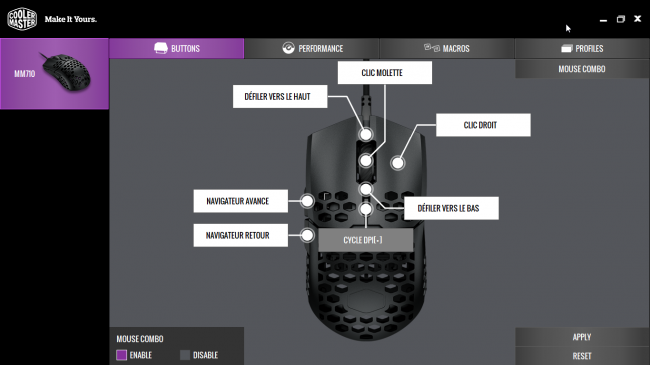
Task: Click the scroll-down marker dot below wheel
Action: pyautogui.click(x=366, y=189)
